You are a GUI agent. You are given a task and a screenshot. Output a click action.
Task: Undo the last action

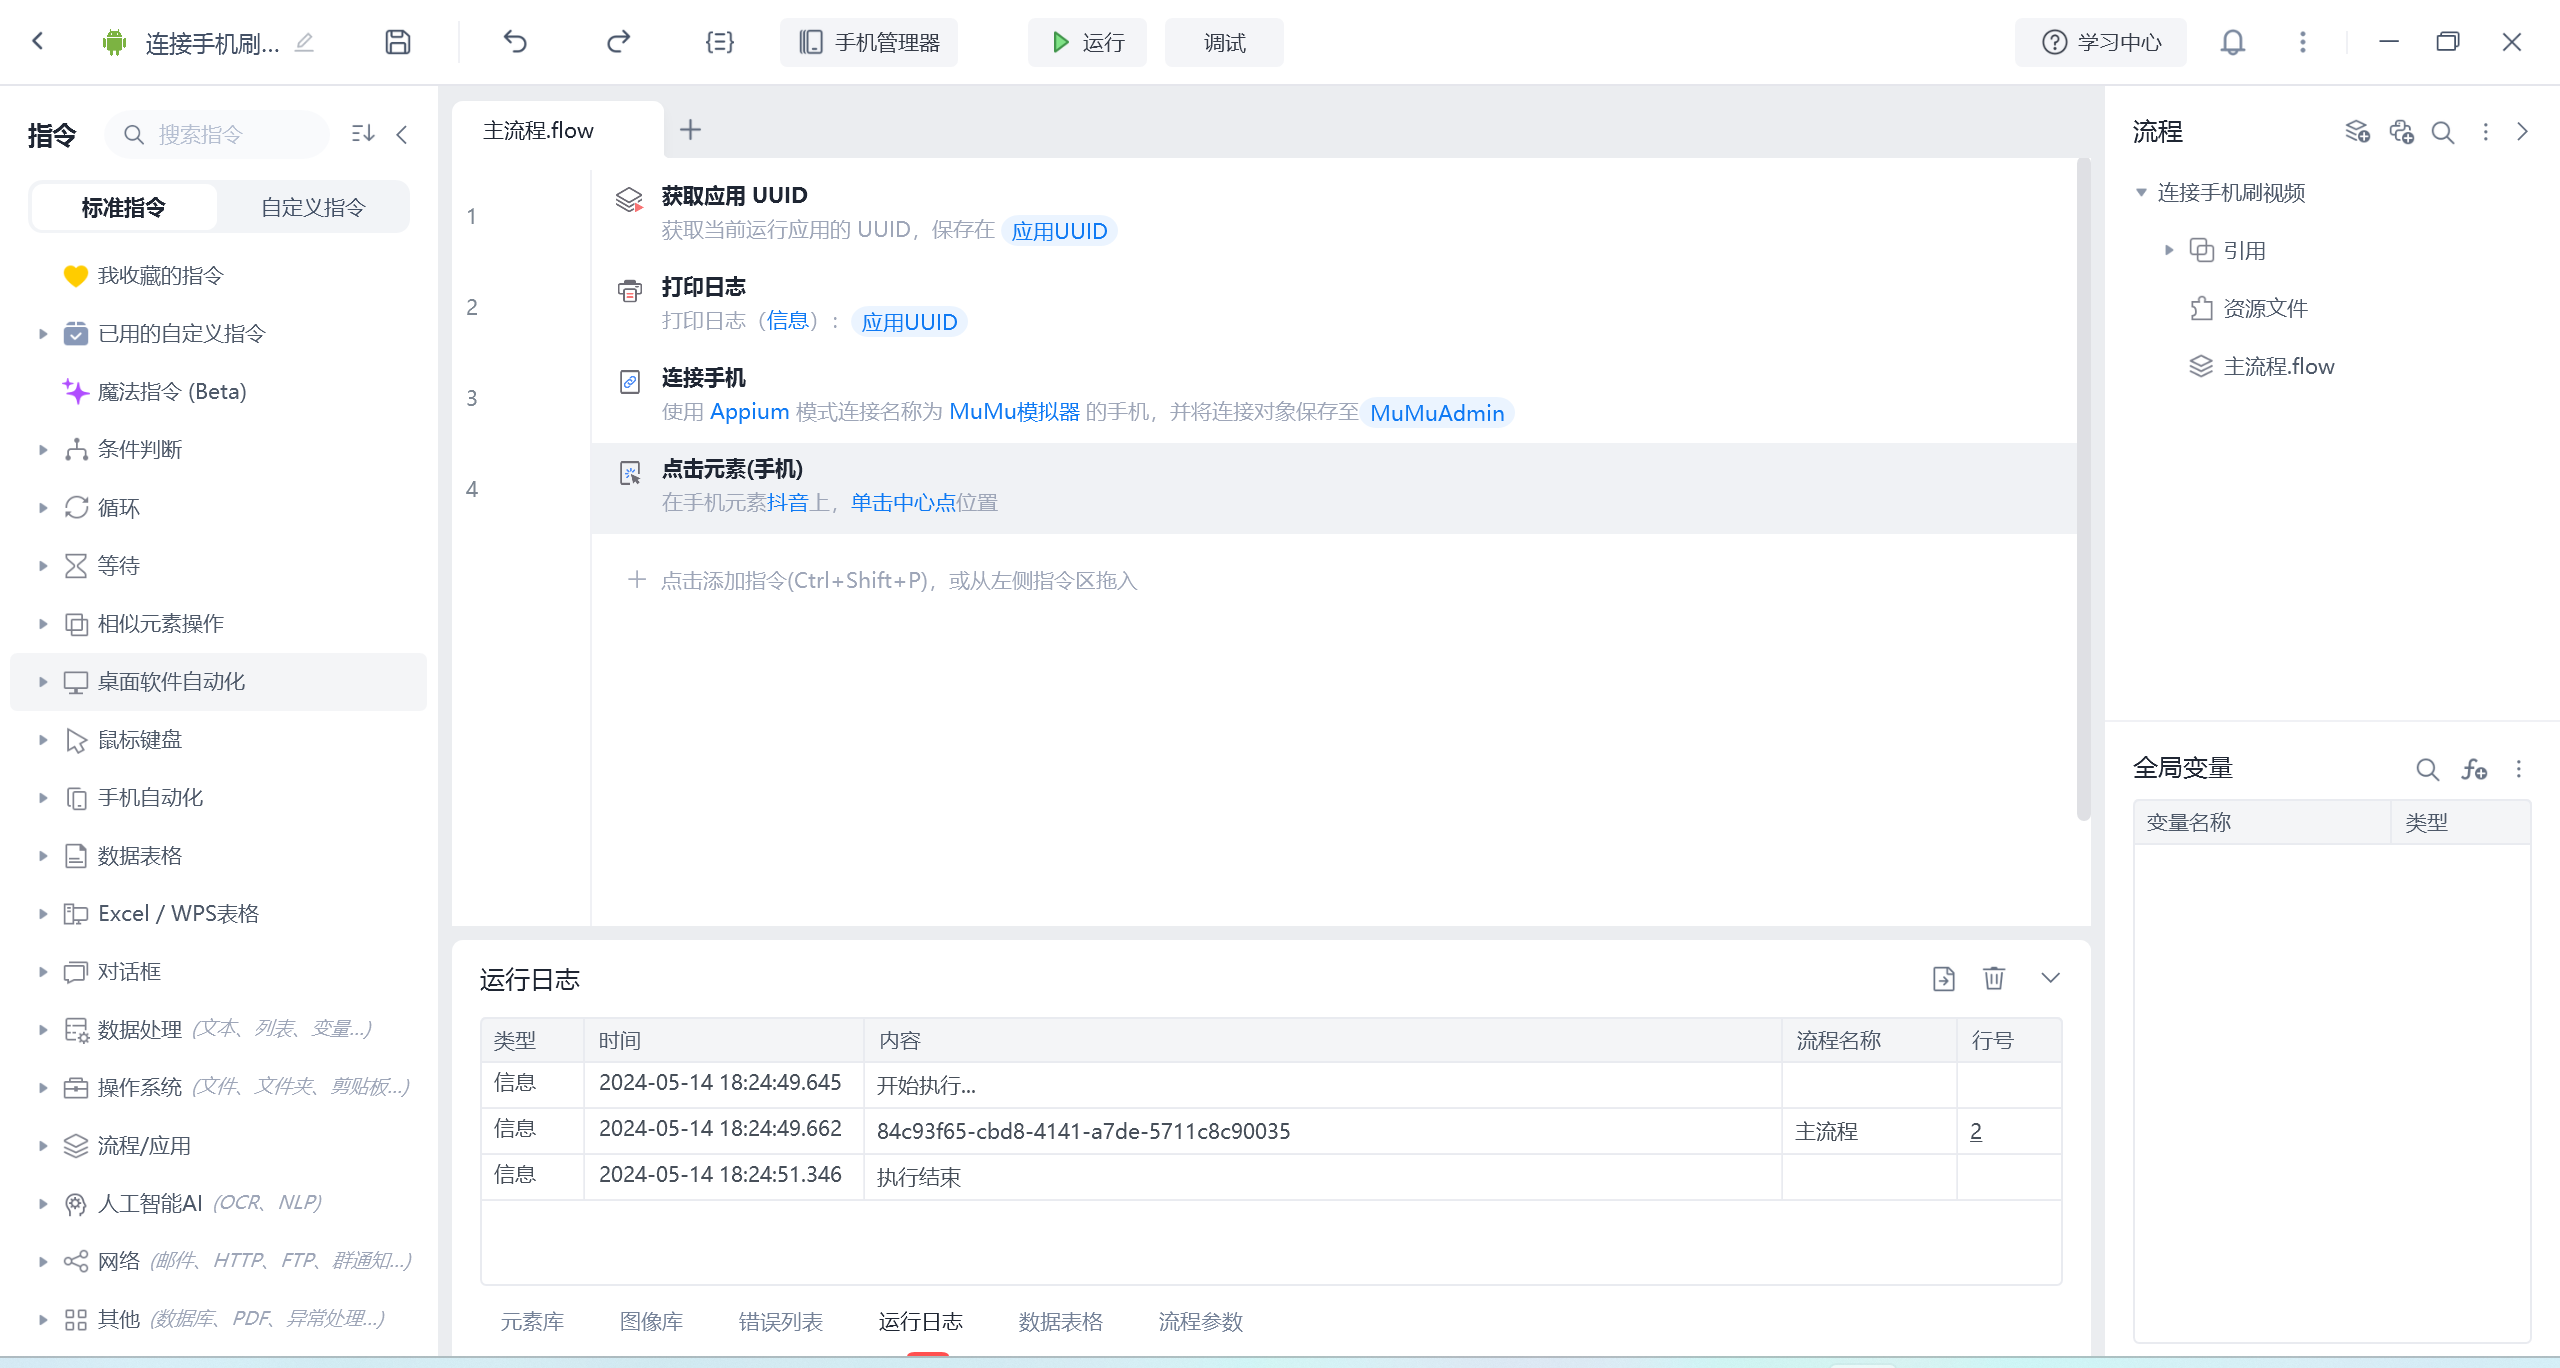515,42
